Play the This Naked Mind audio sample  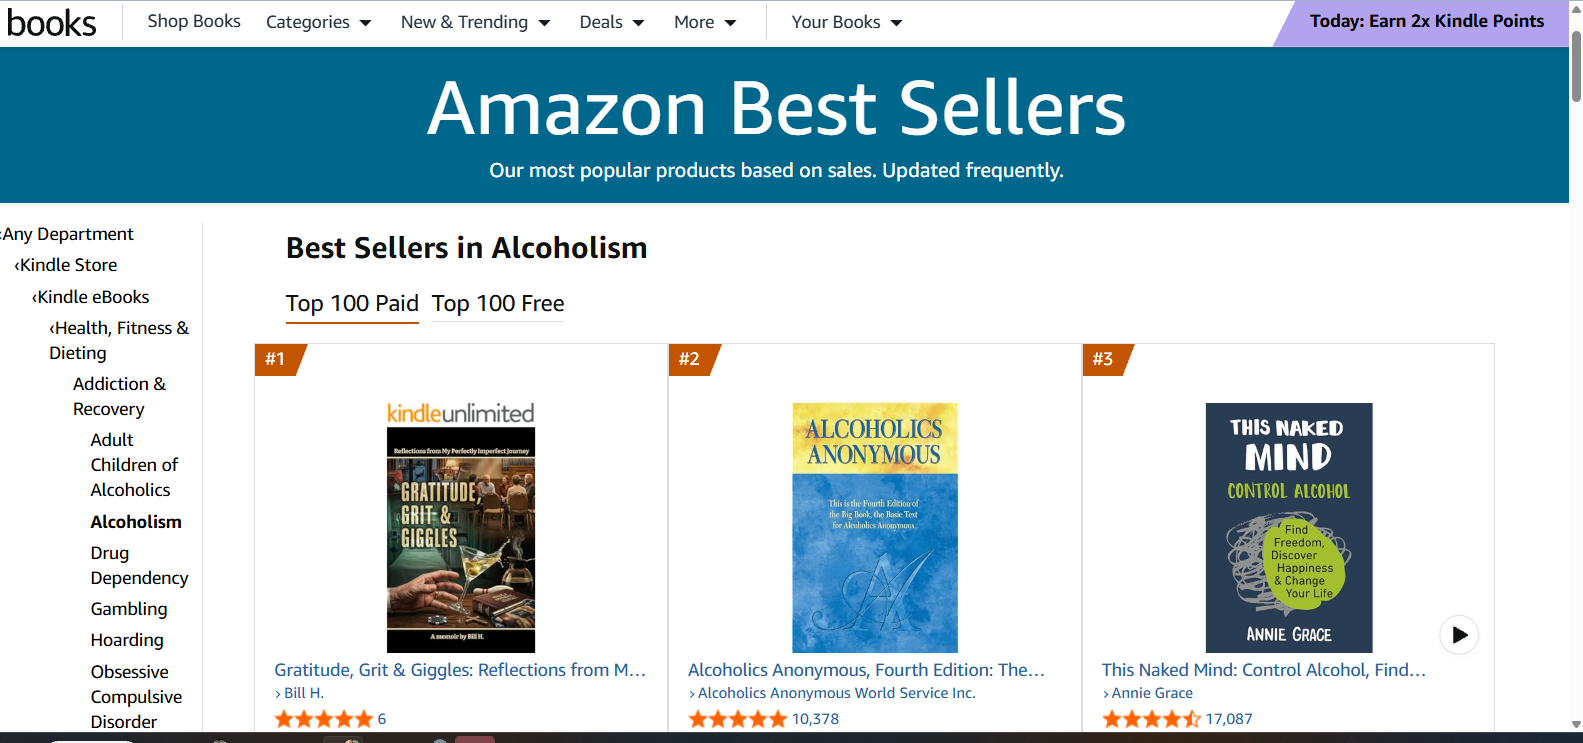pyautogui.click(x=1459, y=635)
